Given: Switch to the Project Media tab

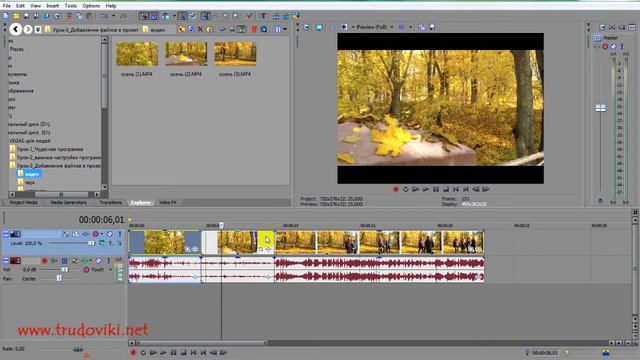Looking at the screenshot, I should click(24, 202).
